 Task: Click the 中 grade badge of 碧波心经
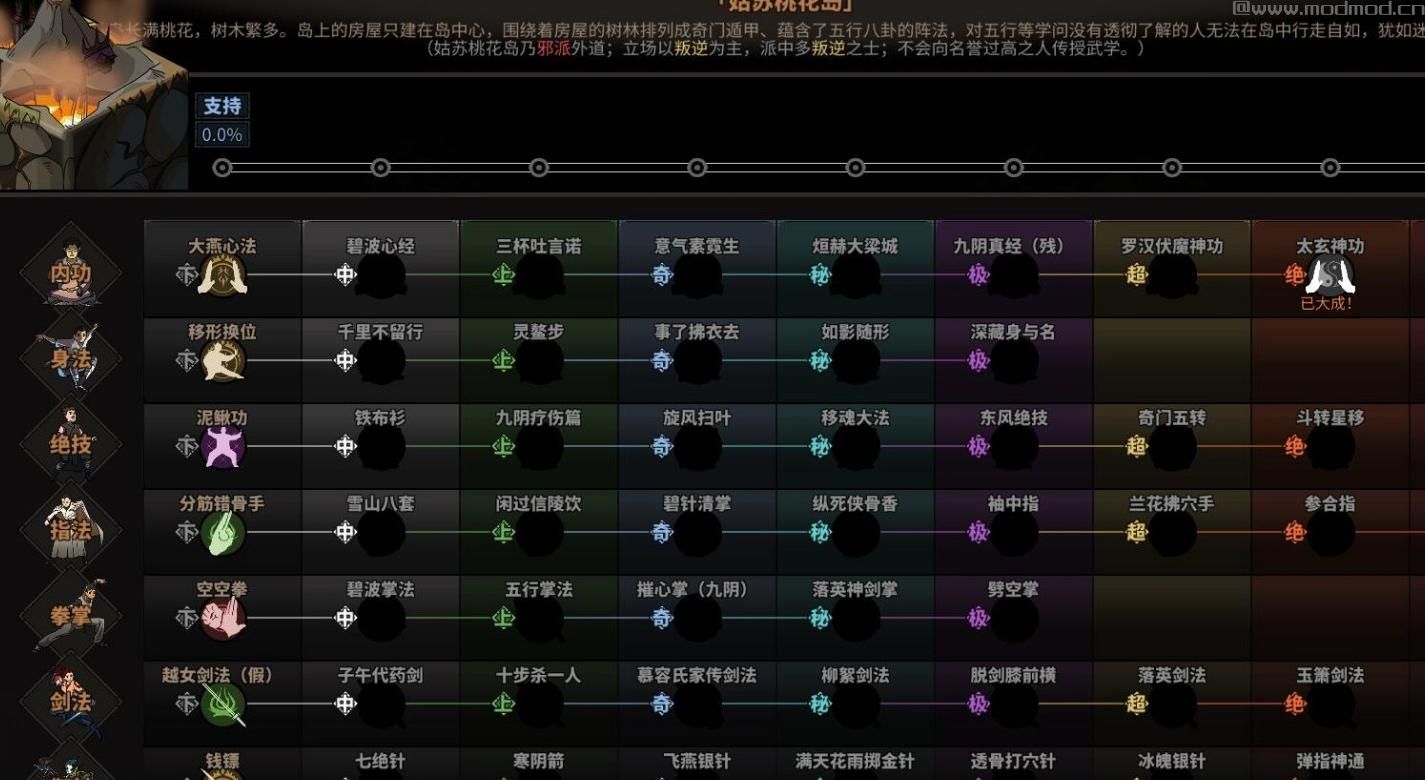(345, 274)
